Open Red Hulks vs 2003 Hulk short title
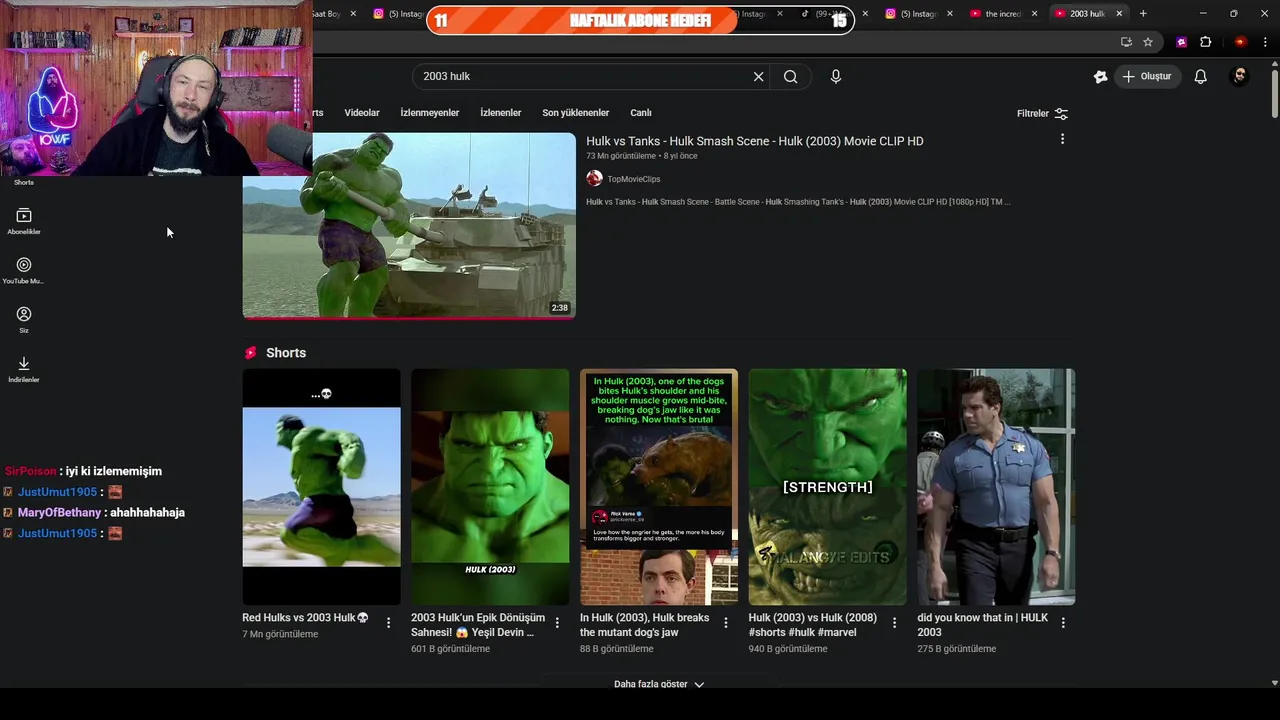The image size is (1280, 720). (305, 618)
